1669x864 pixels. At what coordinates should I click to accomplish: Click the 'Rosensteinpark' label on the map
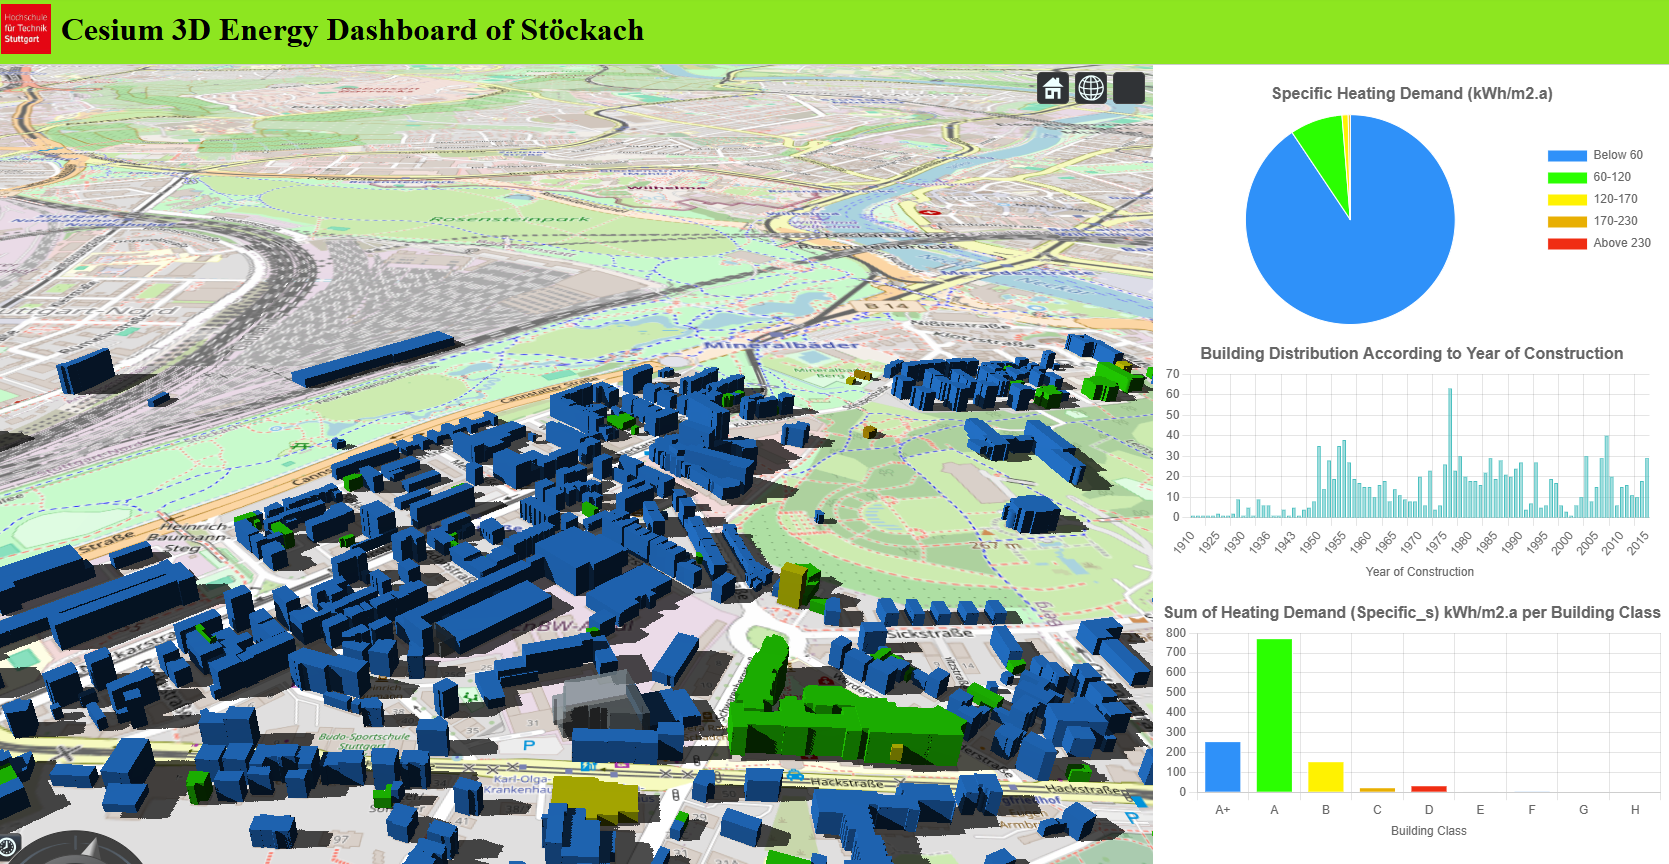[510, 218]
